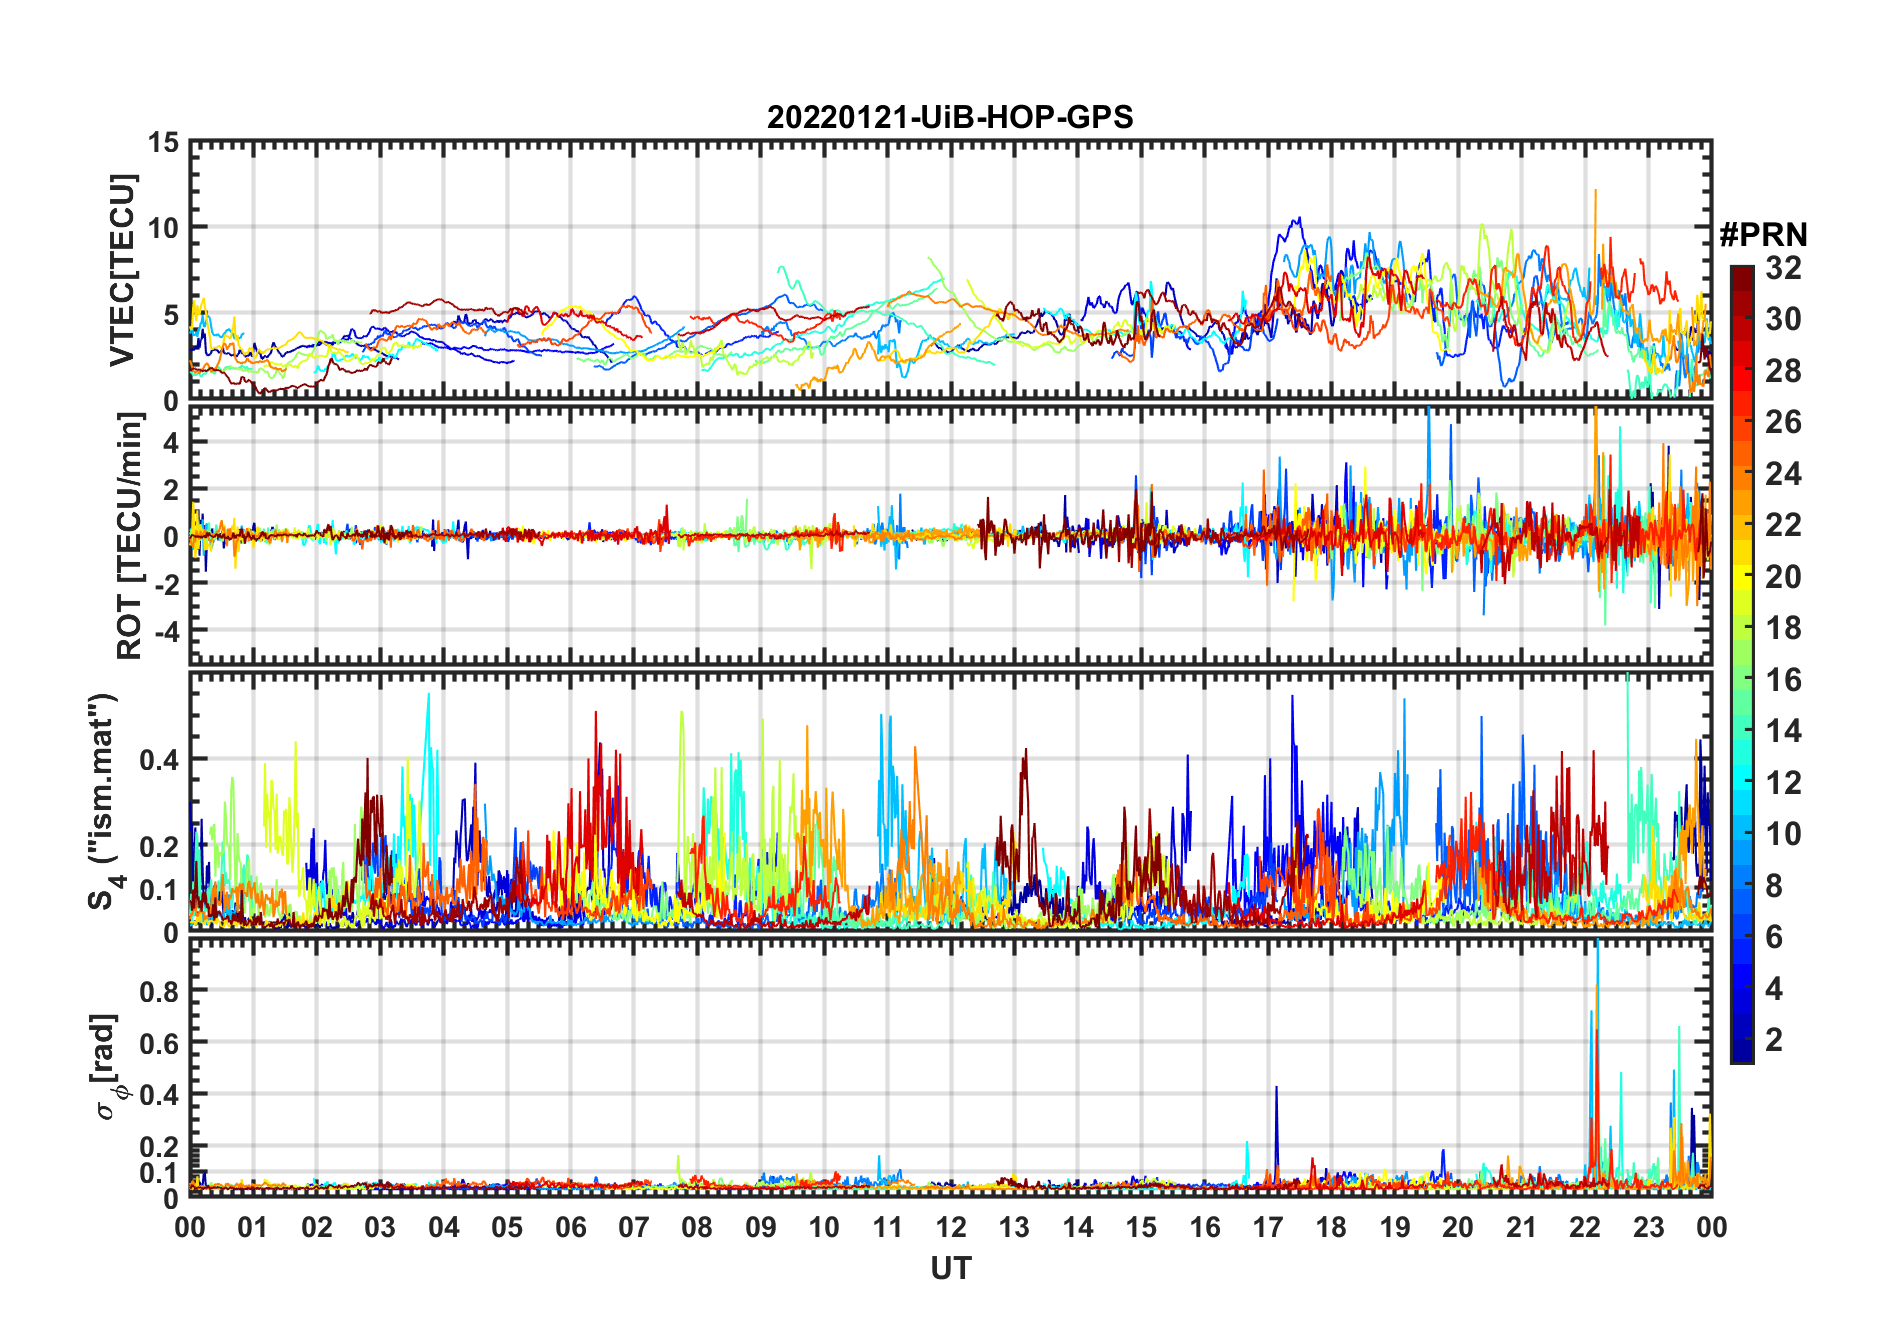Image resolution: width=1902 pixels, height=1330 pixels.
Task: Click the PRN colorbar tick label "26"
Action: (x=1783, y=422)
